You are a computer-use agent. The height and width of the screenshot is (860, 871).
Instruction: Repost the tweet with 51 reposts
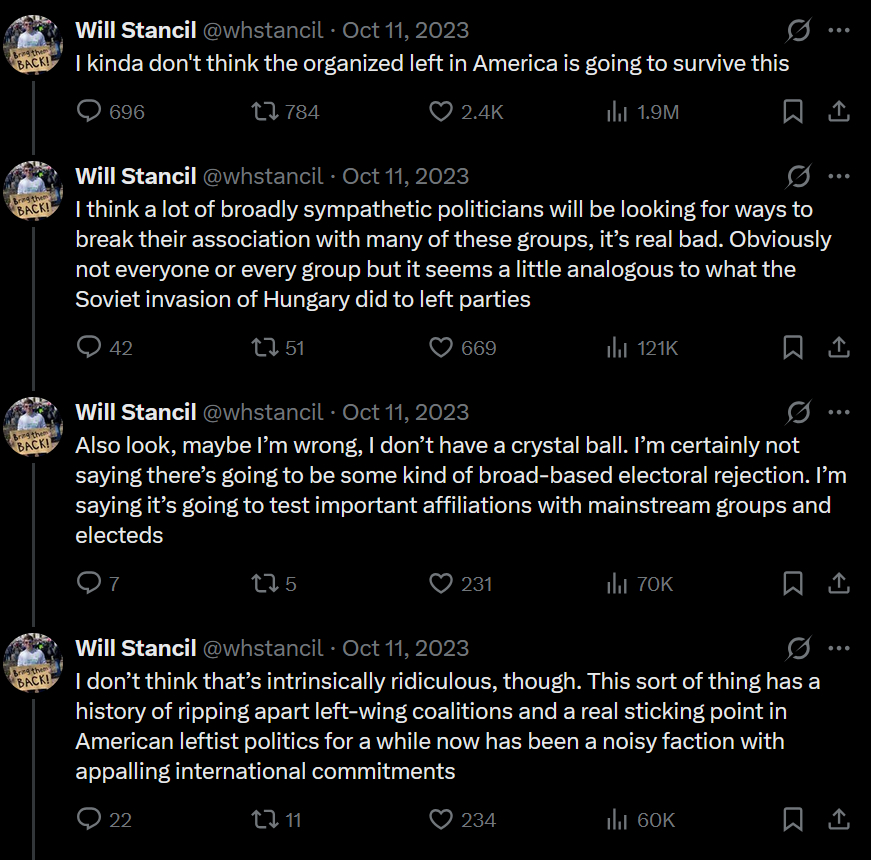[264, 348]
